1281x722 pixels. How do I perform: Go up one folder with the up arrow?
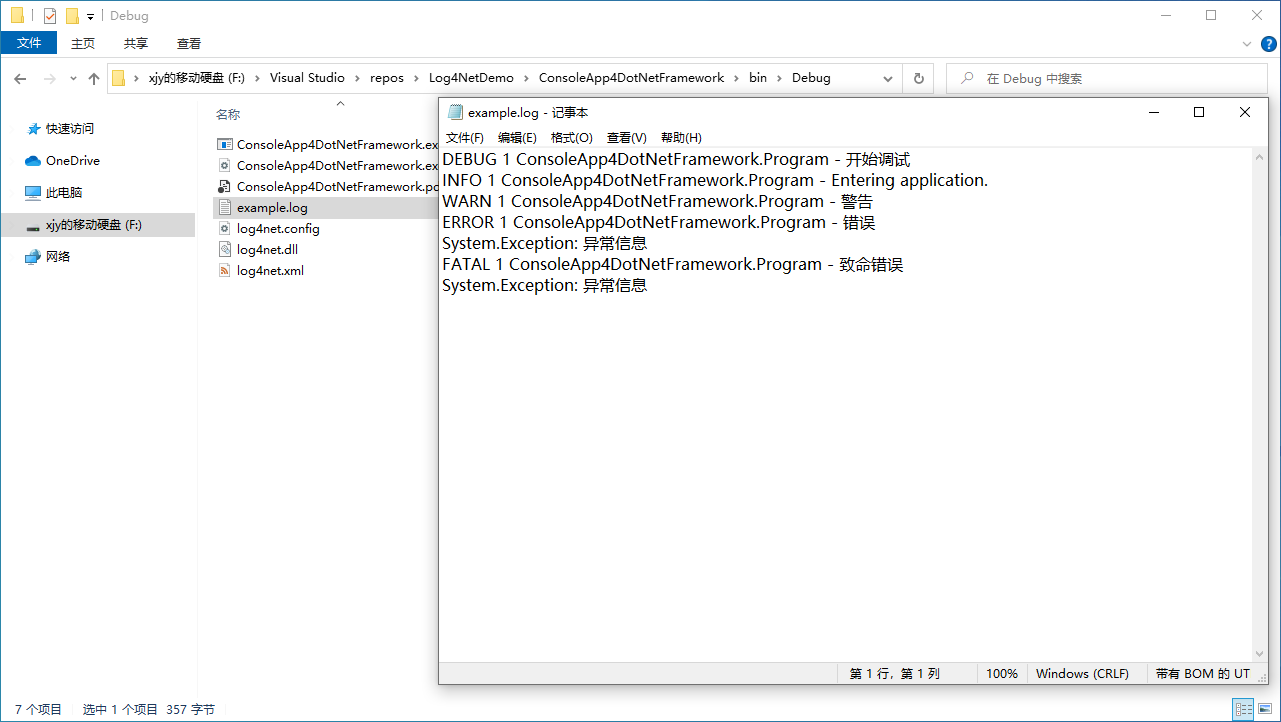pos(94,78)
